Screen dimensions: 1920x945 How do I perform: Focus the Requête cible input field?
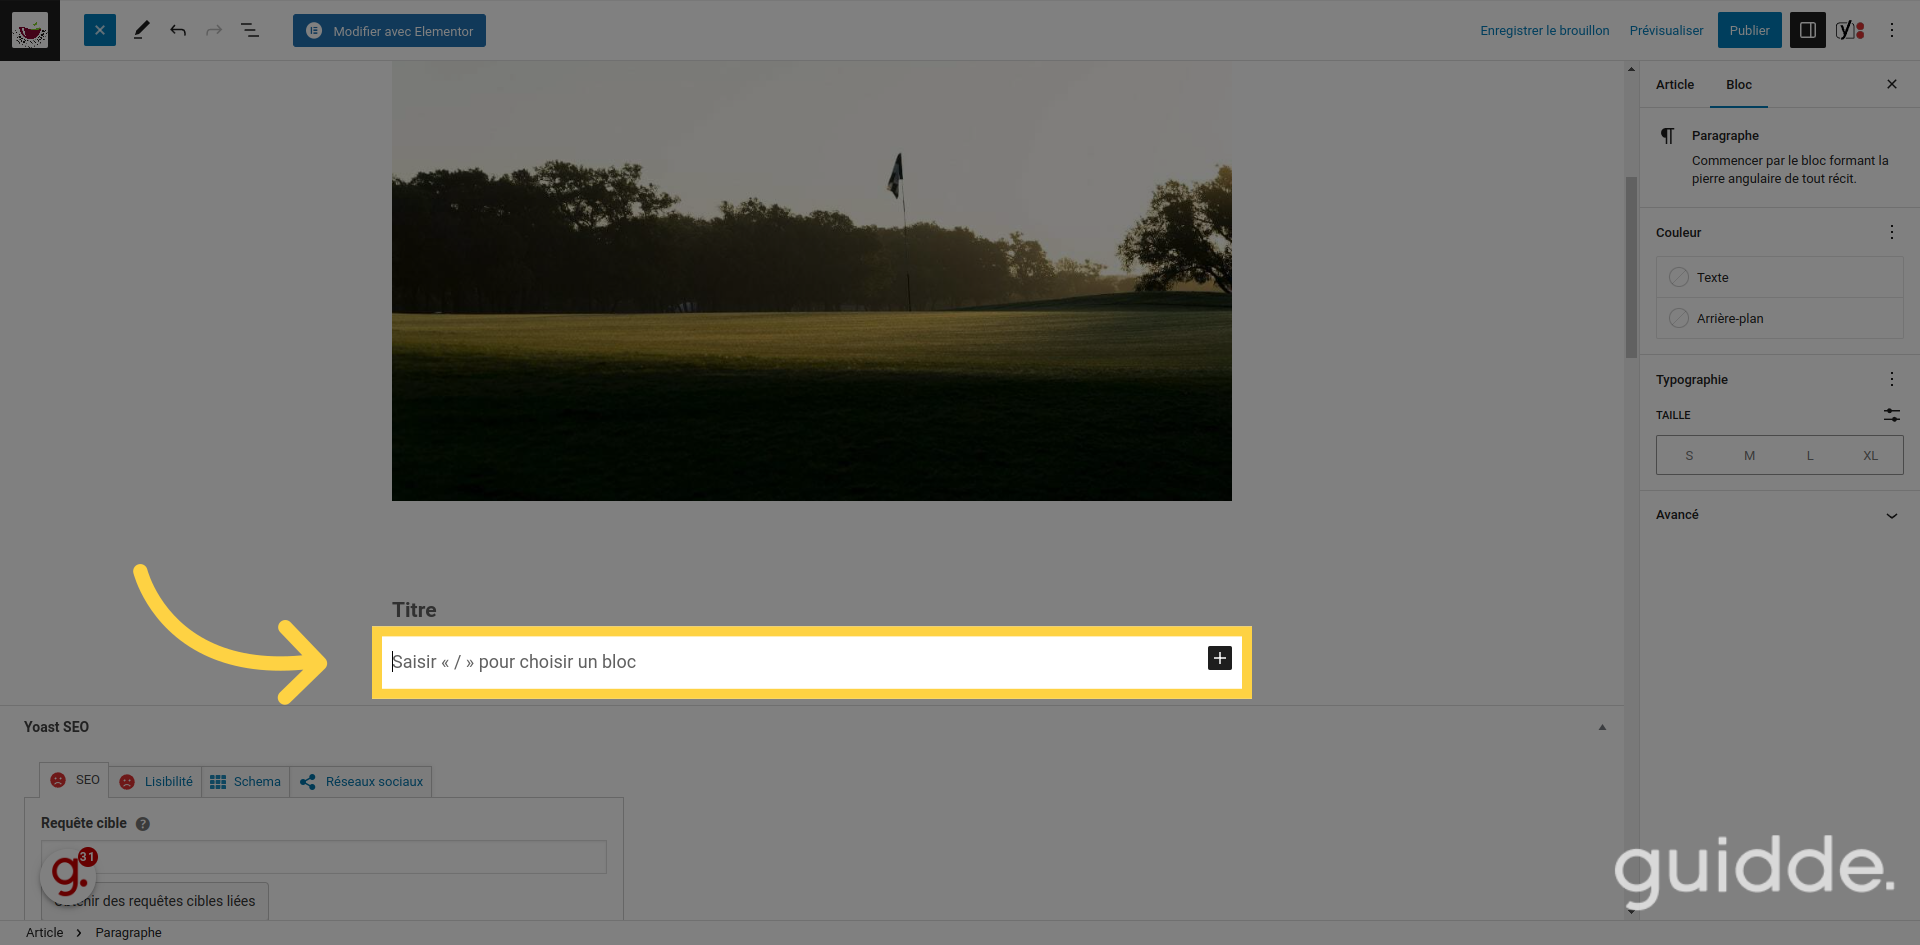pos(324,857)
